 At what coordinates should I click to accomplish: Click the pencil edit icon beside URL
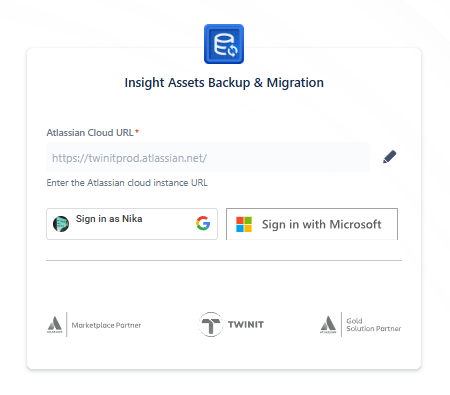pyautogui.click(x=389, y=157)
